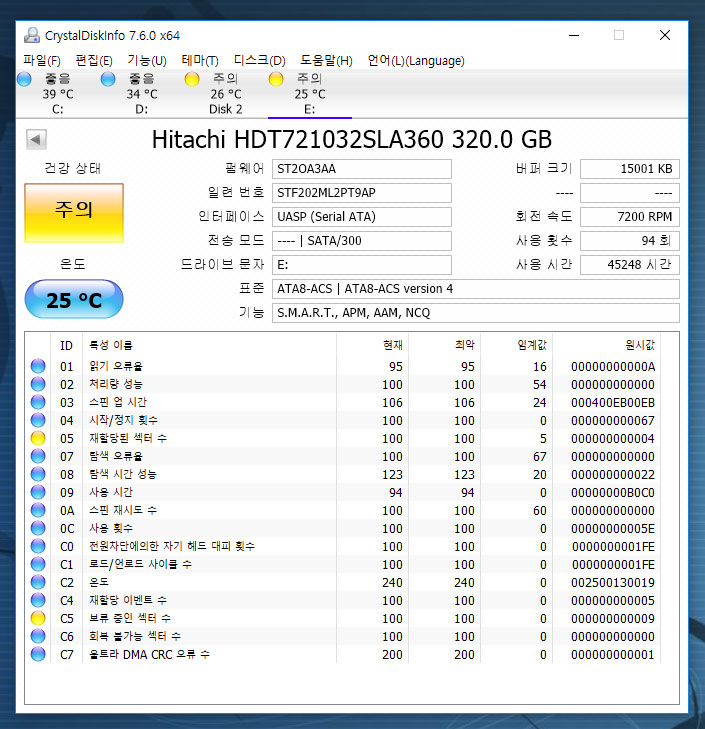Click the firmware field ST2OA3AA
The width and height of the screenshot is (705, 729).
click(361, 169)
